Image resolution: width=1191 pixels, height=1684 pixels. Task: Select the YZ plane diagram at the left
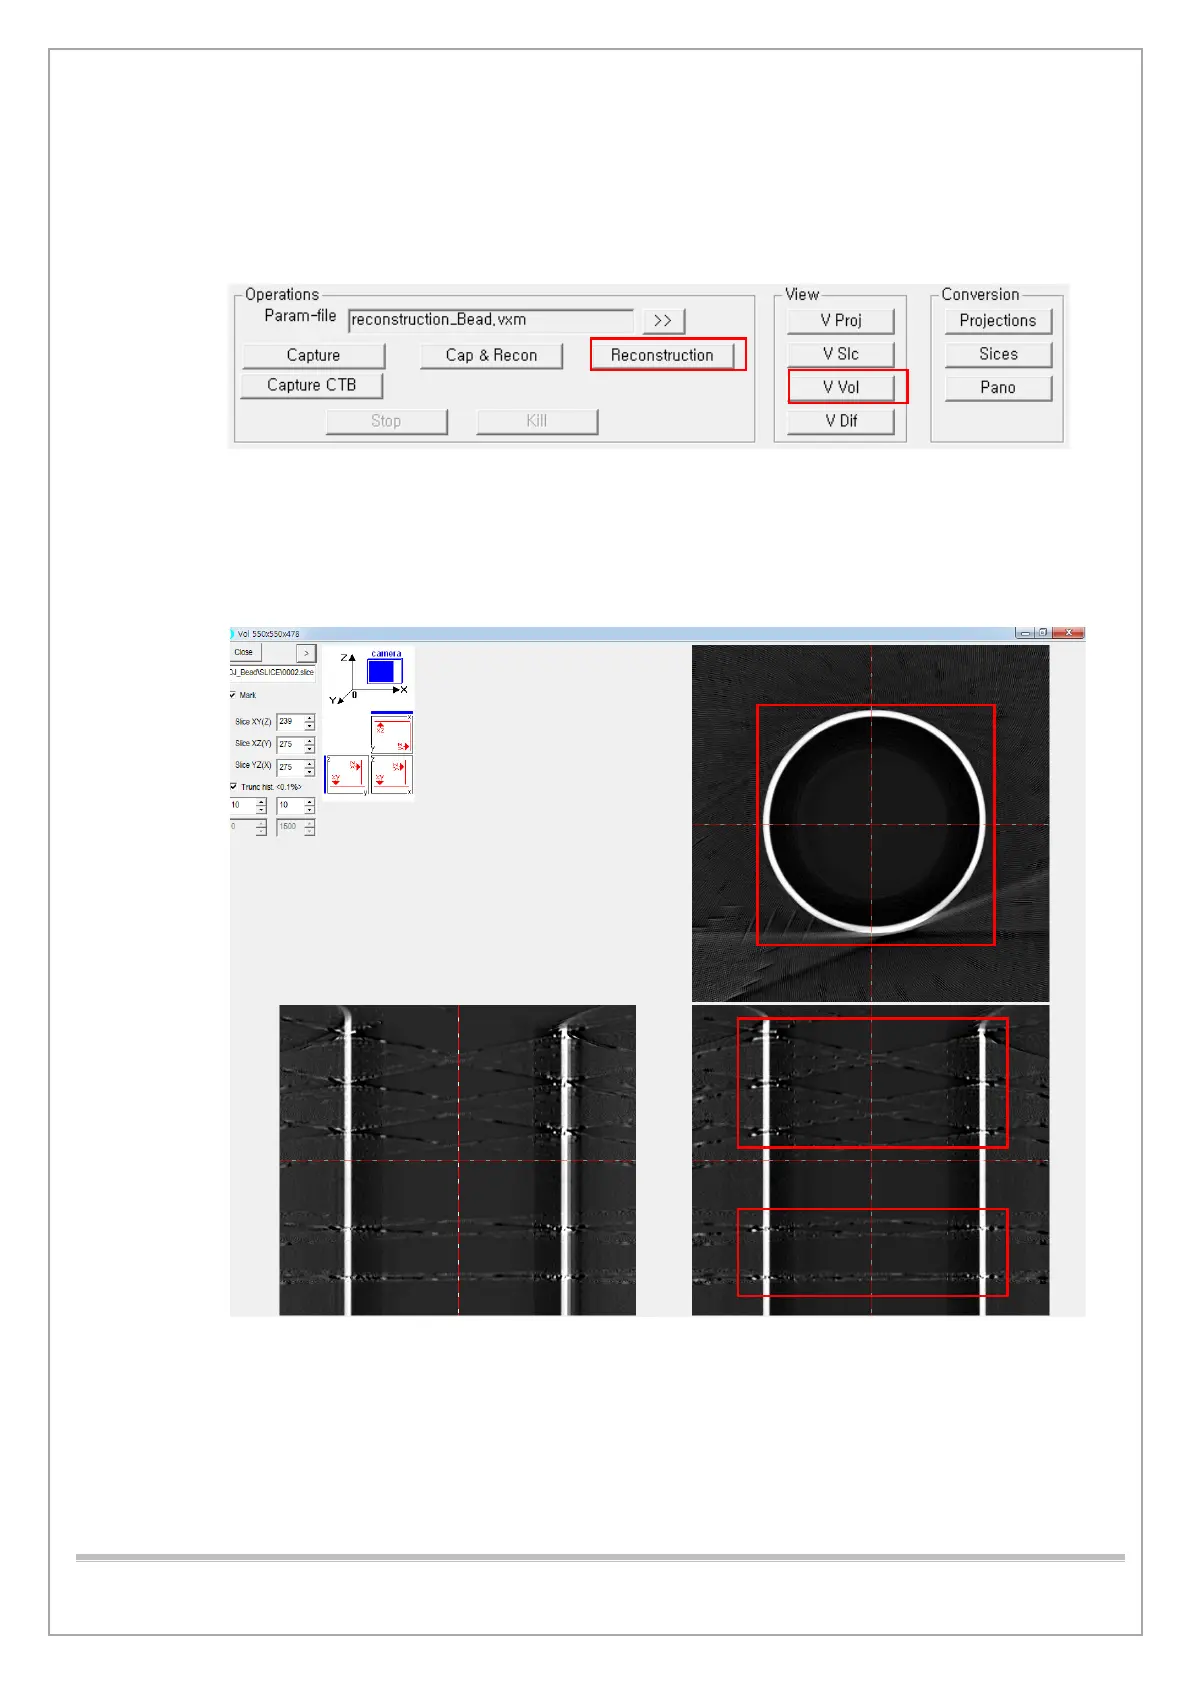coord(346,775)
